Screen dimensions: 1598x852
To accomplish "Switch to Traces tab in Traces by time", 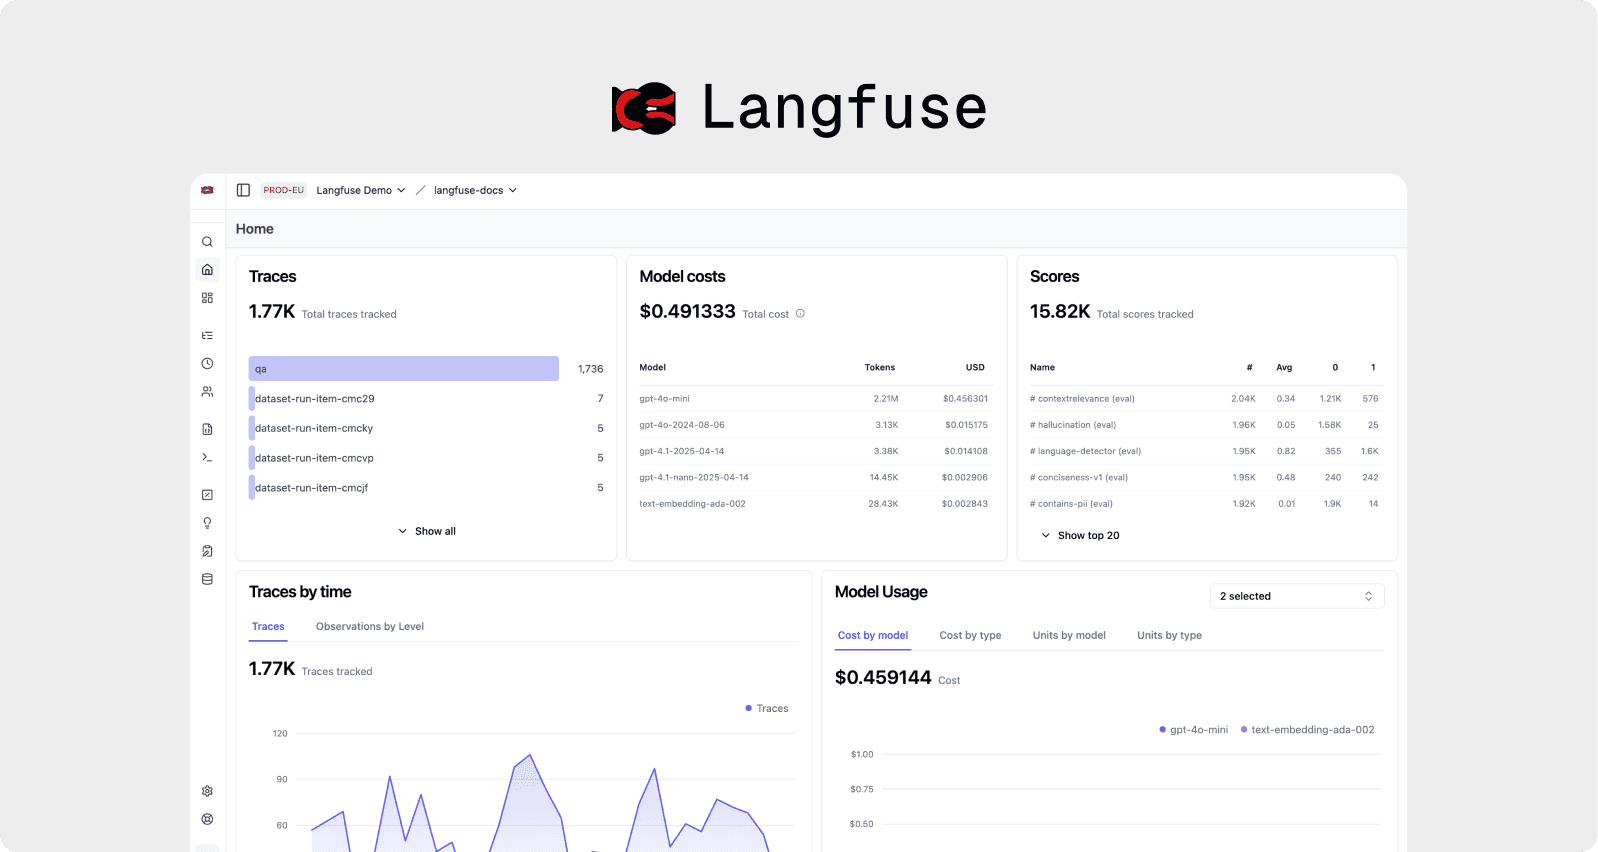I will [x=268, y=627].
